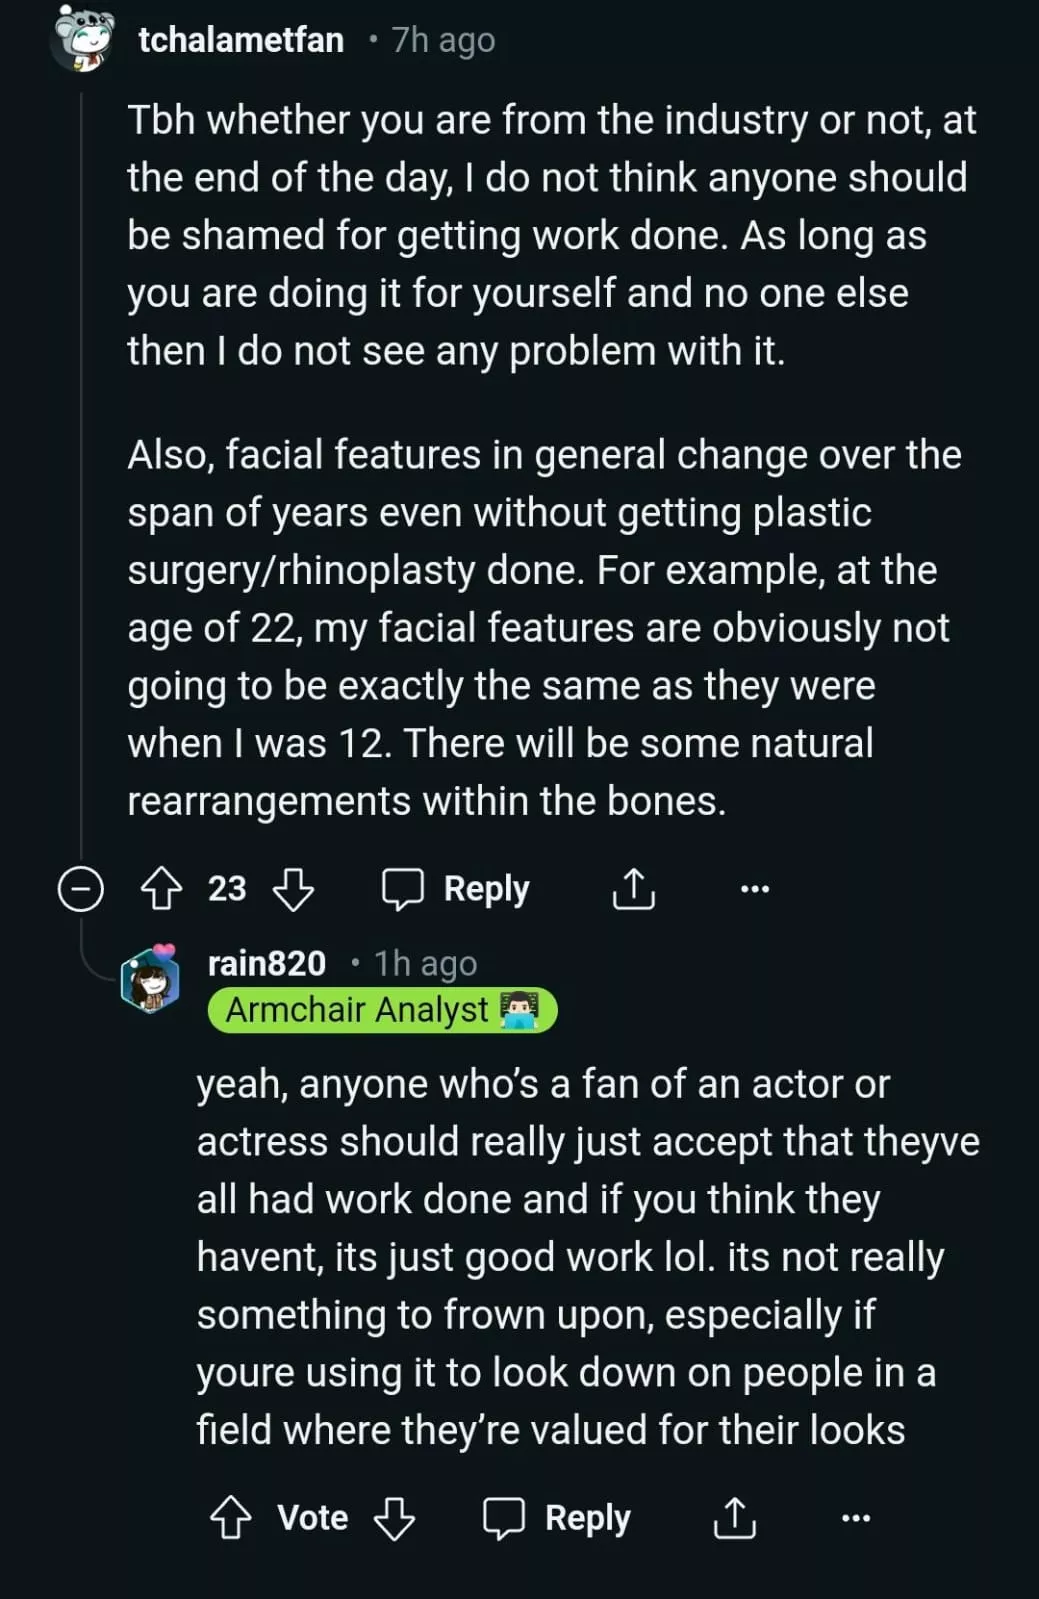Tap rain820's avatar image
Image resolution: width=1039 pixels, height=1599 pixels.
tap(150, 978)
